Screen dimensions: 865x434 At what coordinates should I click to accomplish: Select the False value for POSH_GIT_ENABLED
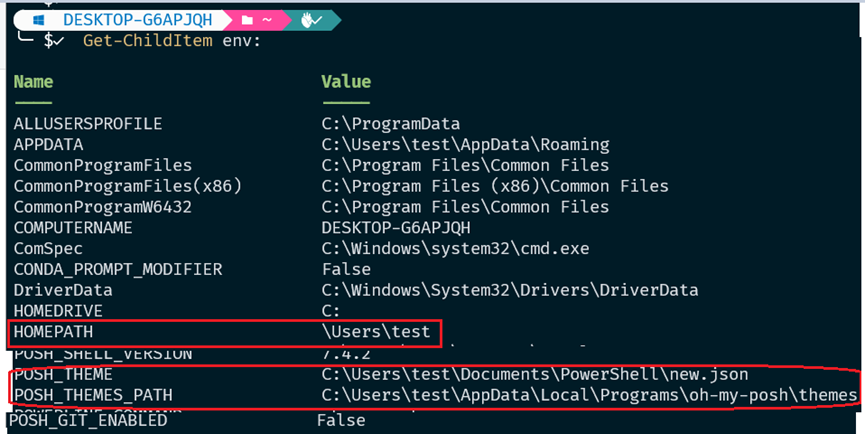[x=341, y=421]
